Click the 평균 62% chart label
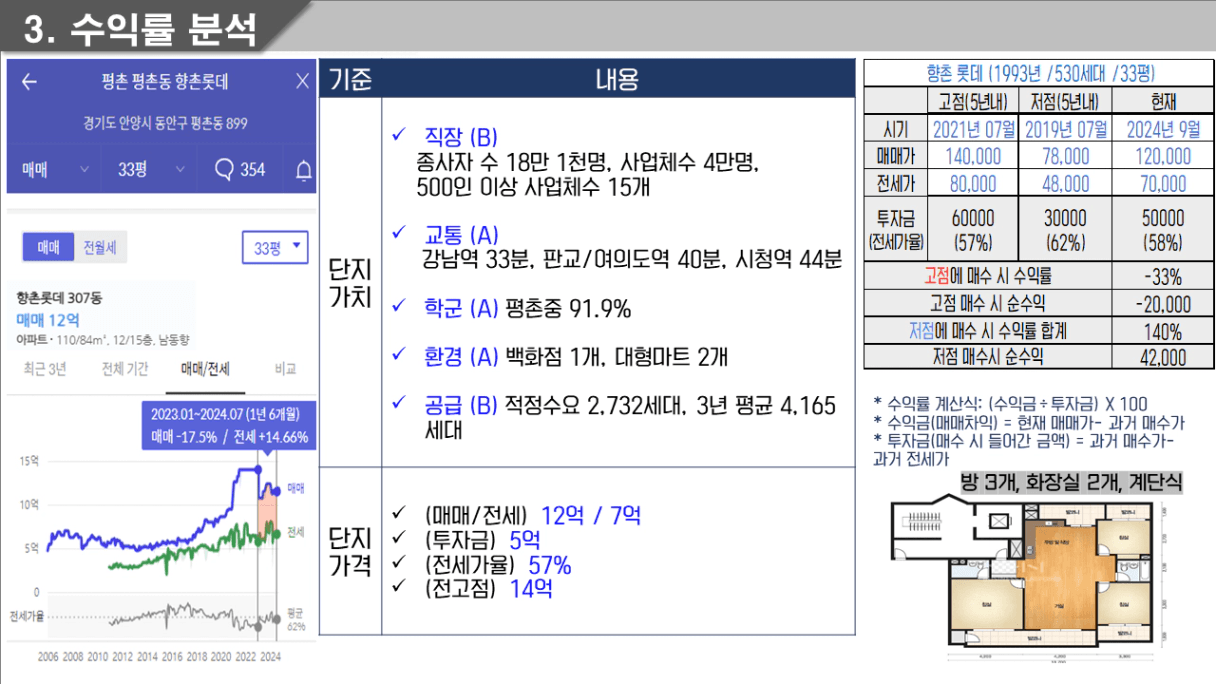 [295, 619]
